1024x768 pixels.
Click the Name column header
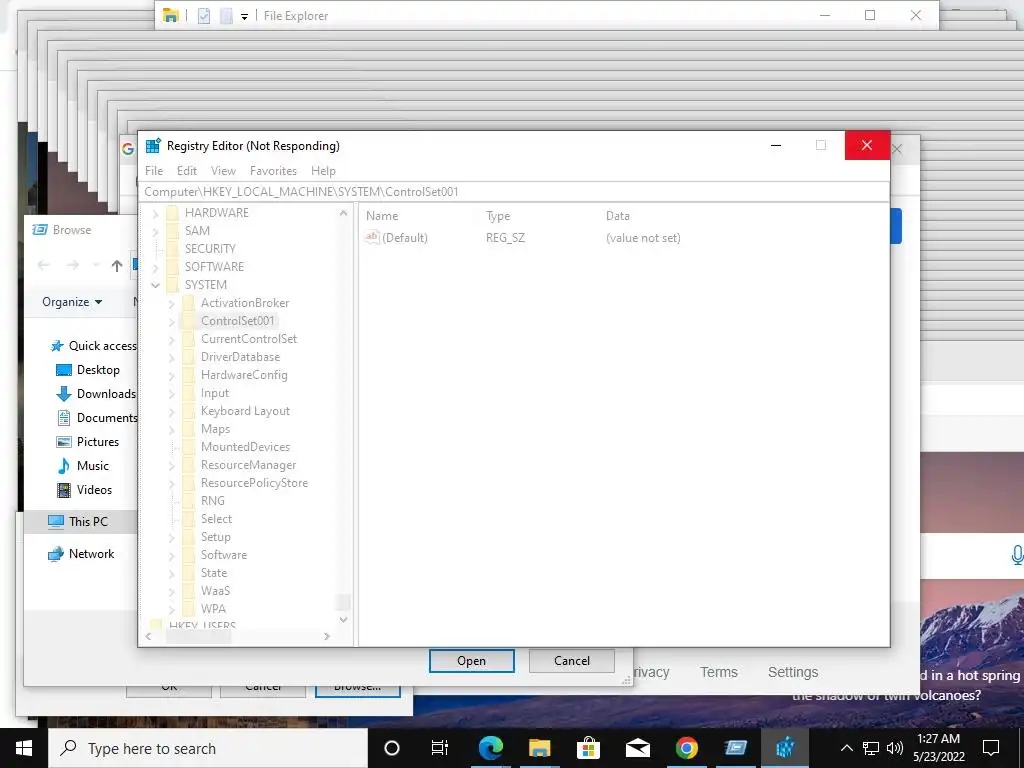382,216
